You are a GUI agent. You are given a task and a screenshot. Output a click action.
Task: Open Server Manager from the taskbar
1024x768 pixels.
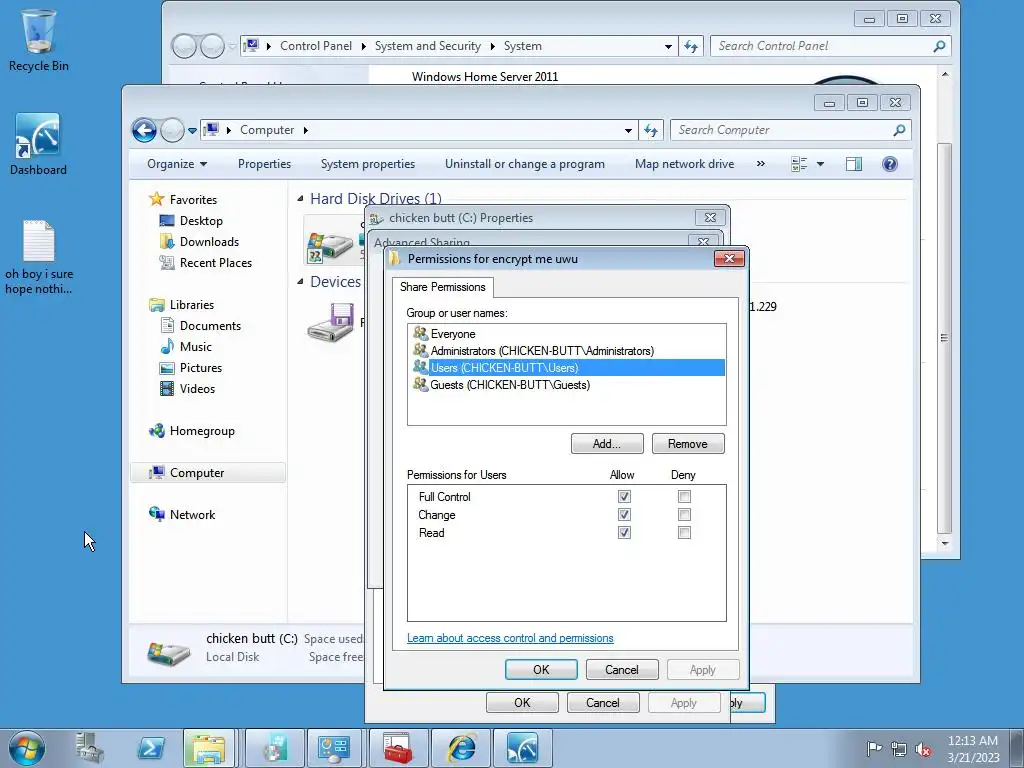[89, 748]
